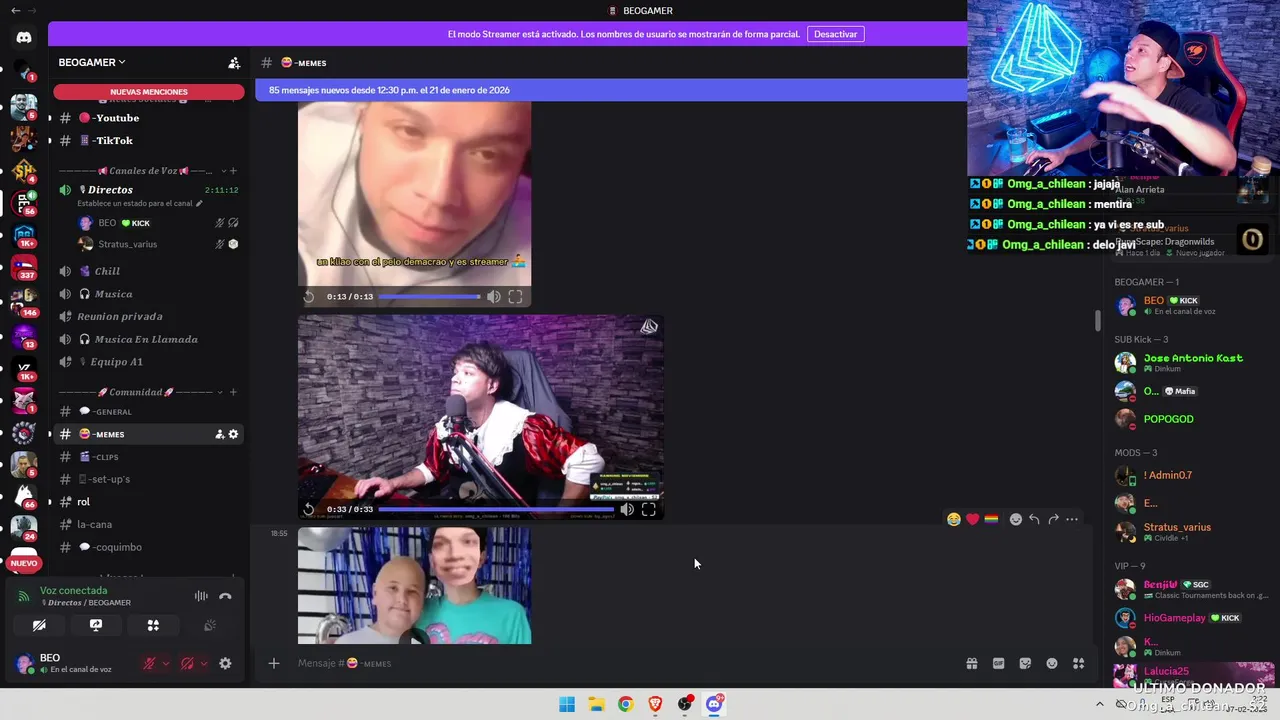
Task: Open the GIF picker
Action: [x=998, y=663]
